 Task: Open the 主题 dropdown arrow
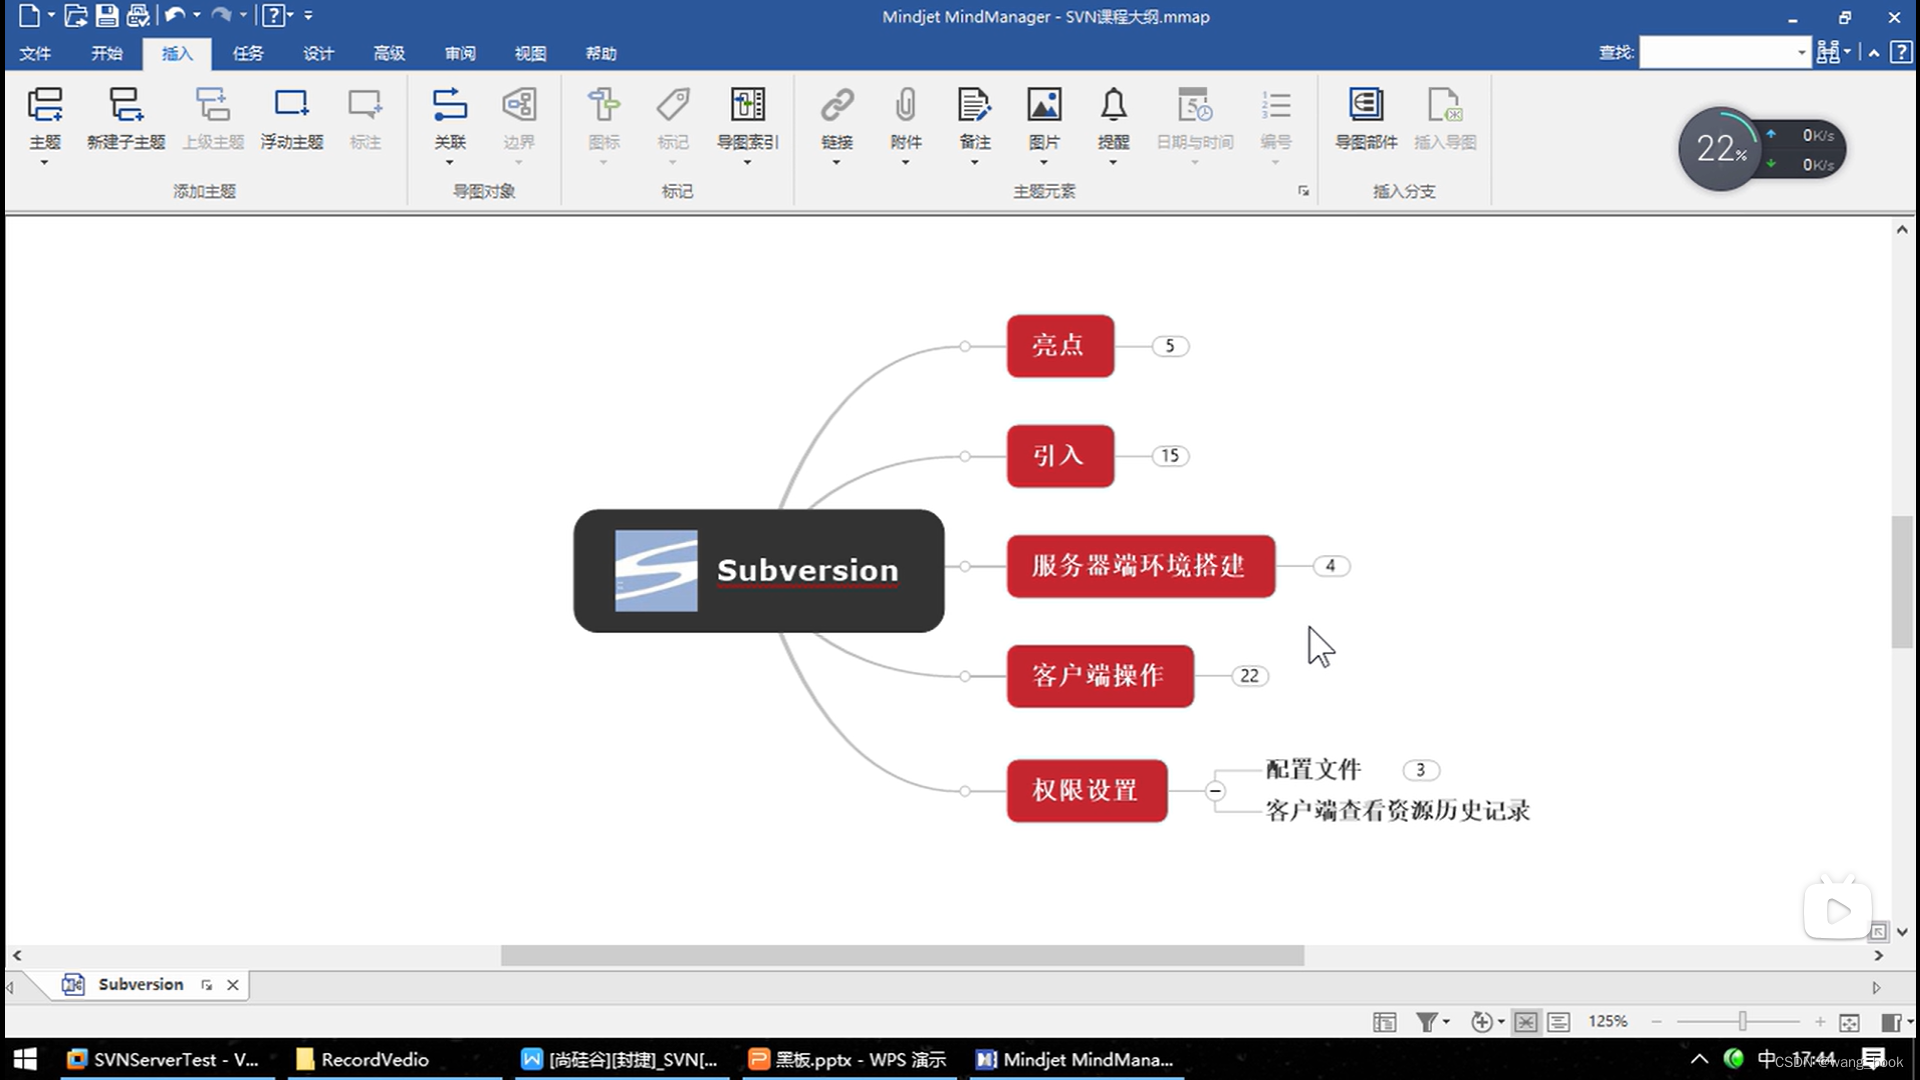(x=44, y=160)
